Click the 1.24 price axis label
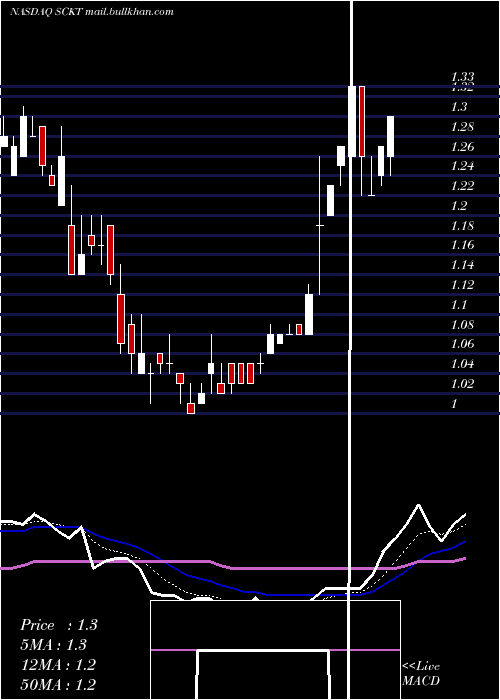500x700 pixels. coord(462,166)
